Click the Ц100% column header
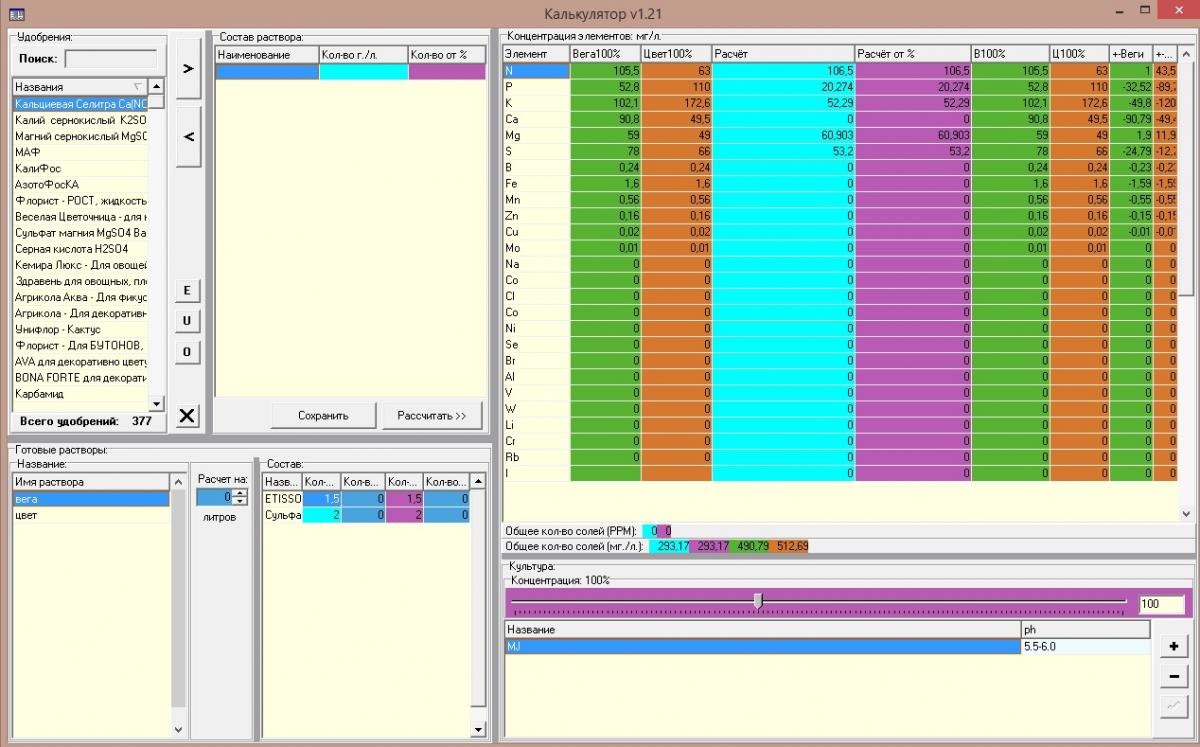Image resolution: width=1200 pixels, height=747 pixels. [x=1080, y=53]
